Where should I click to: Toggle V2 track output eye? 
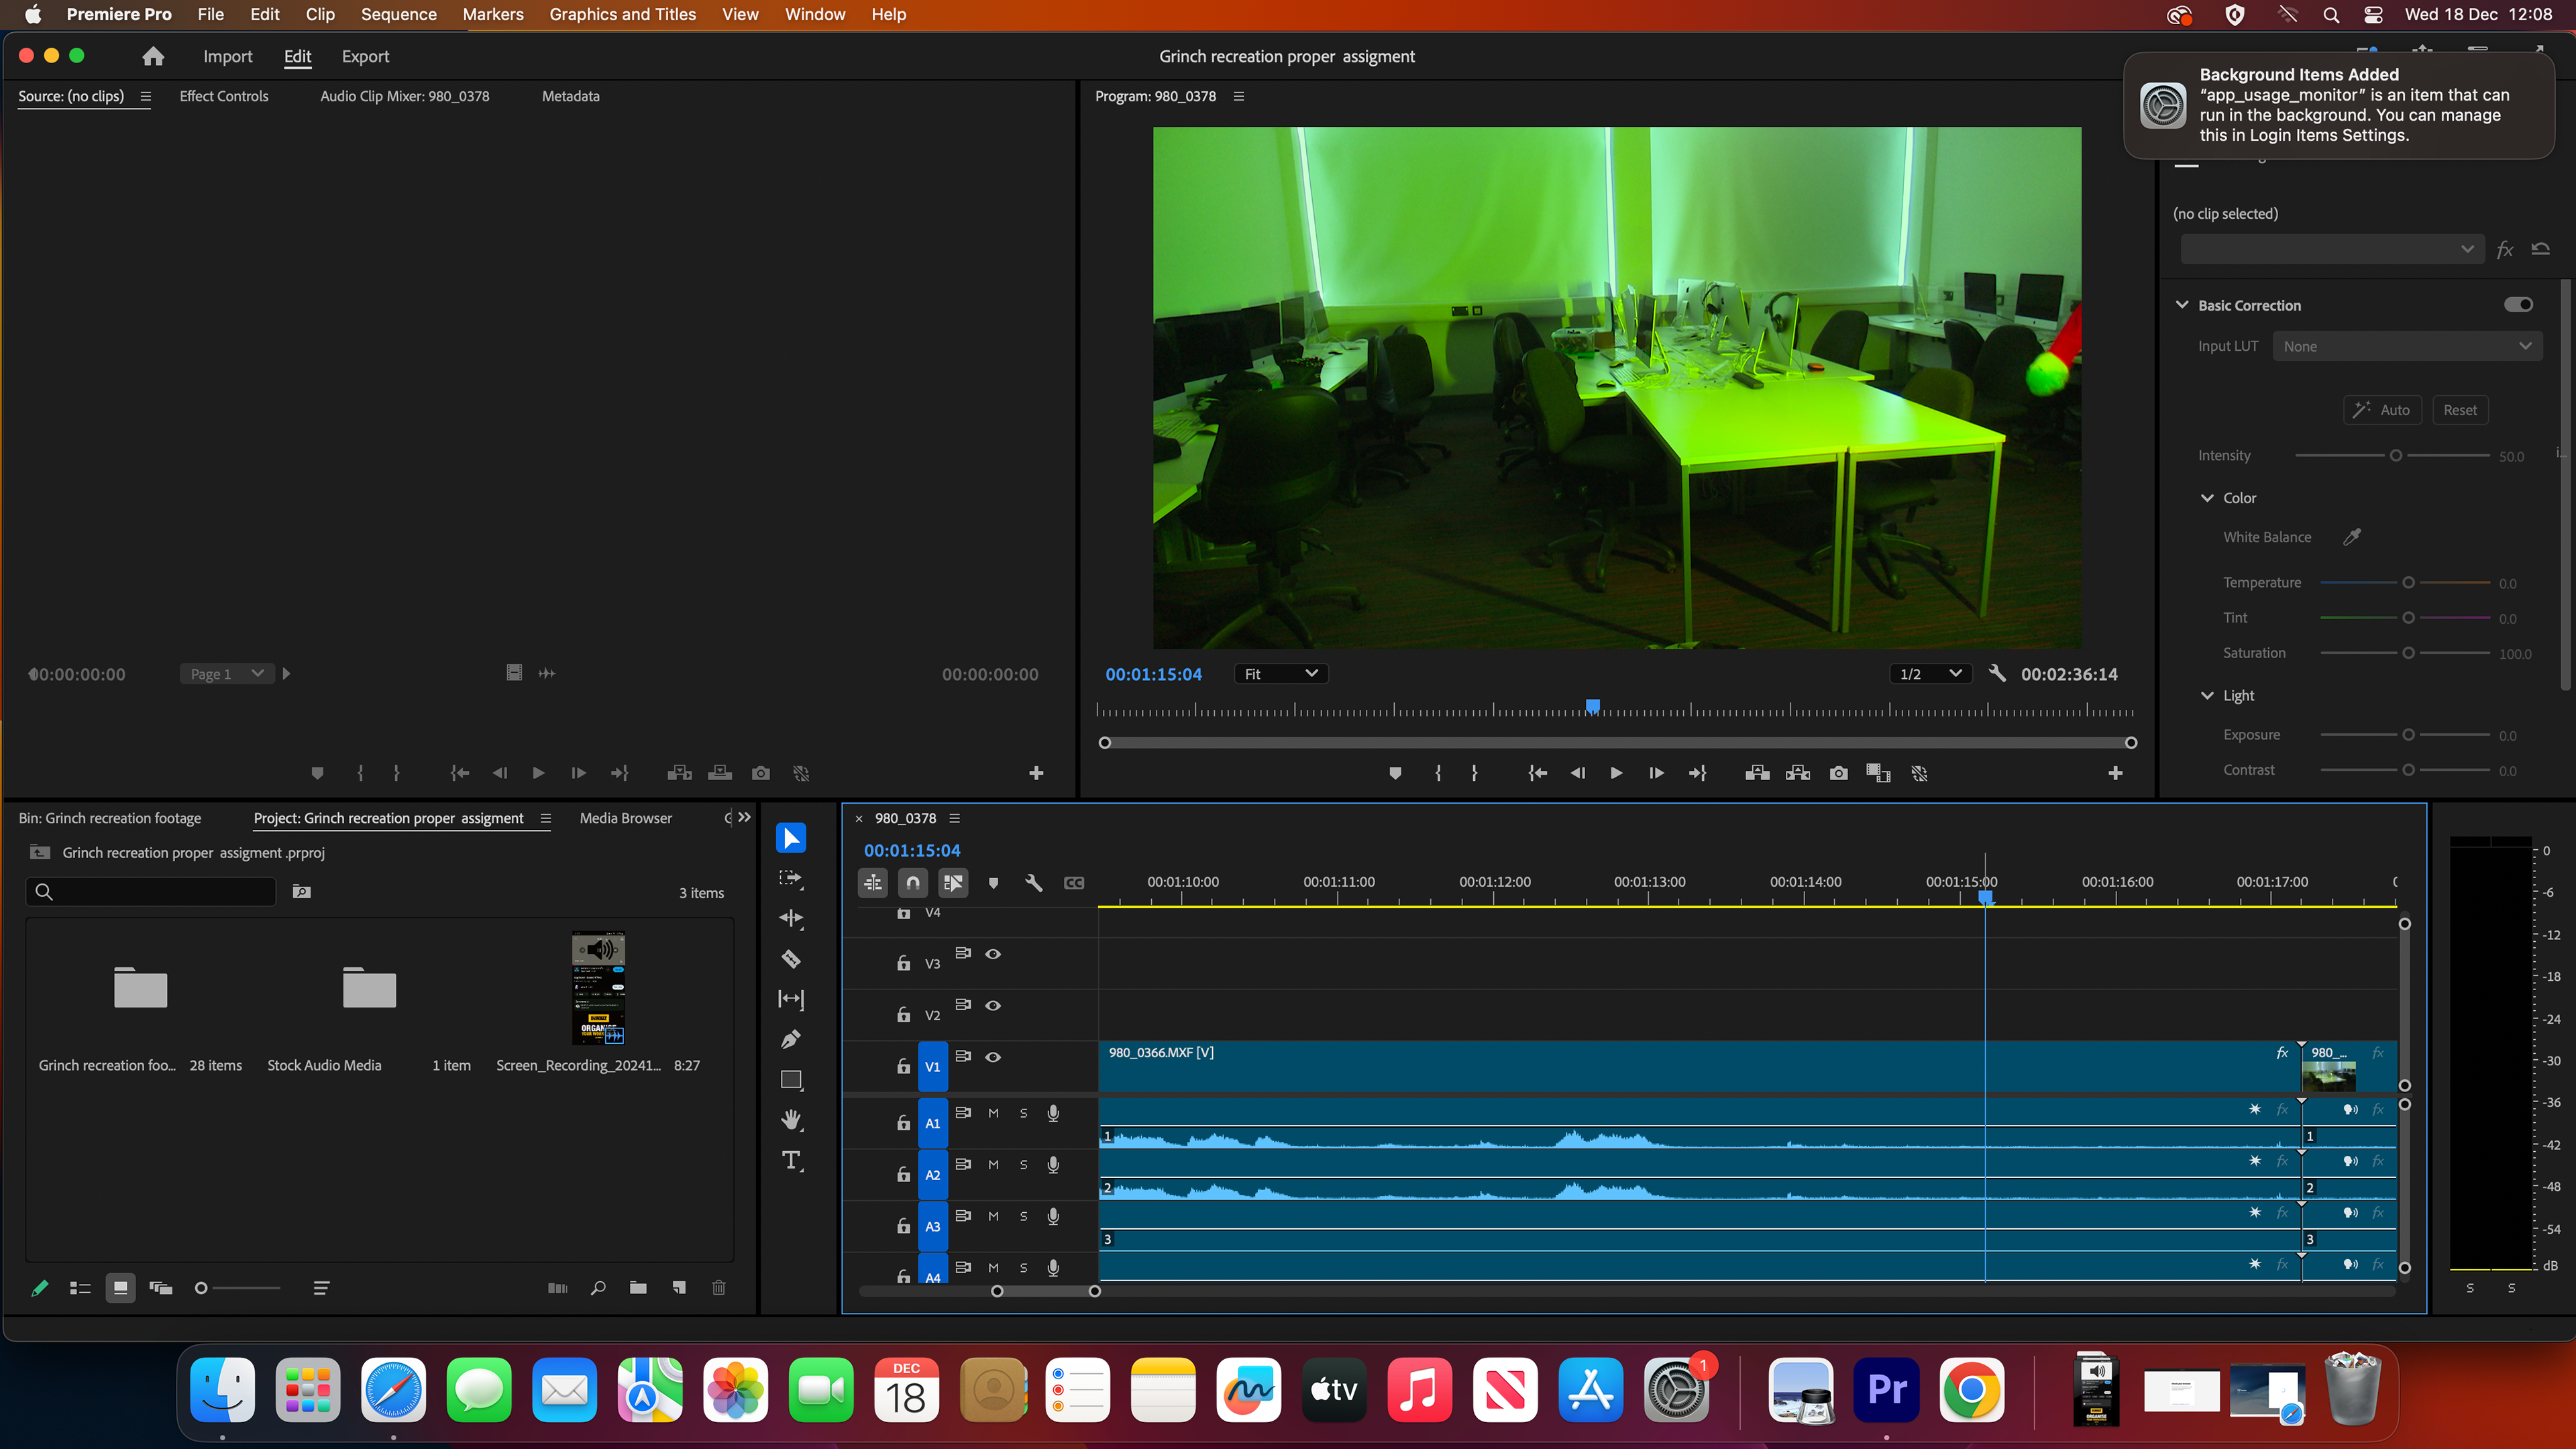click(993, 1005)
